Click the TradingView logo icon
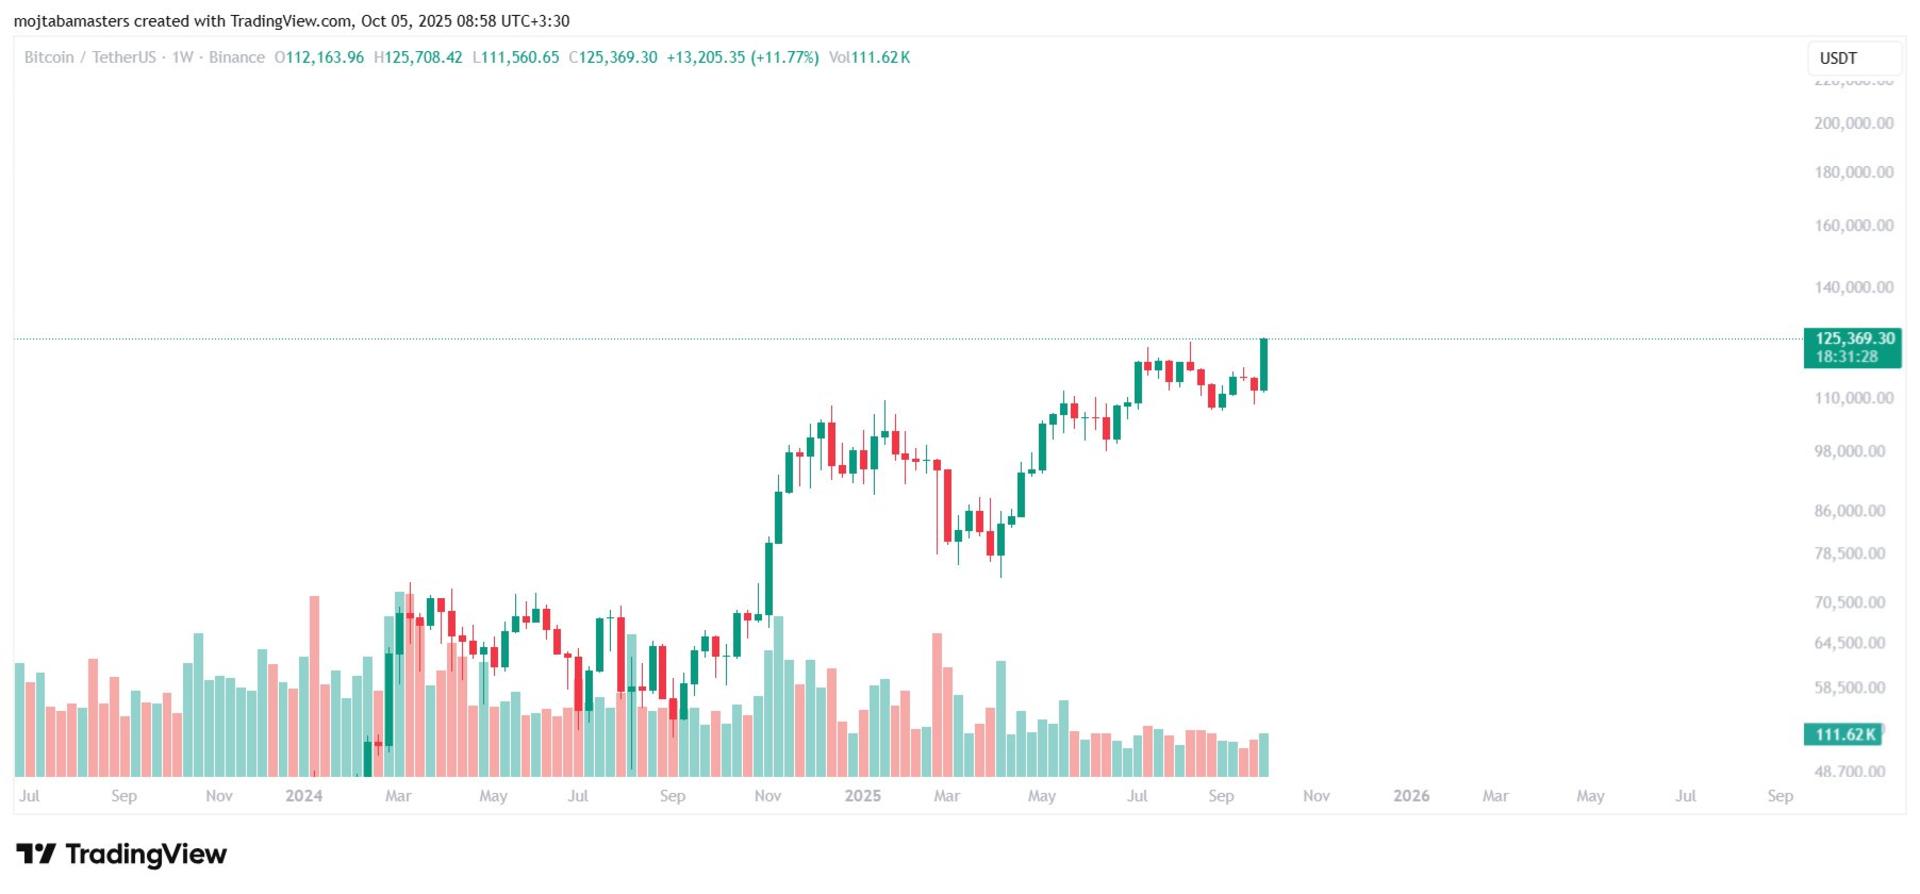 coord(36,854)
